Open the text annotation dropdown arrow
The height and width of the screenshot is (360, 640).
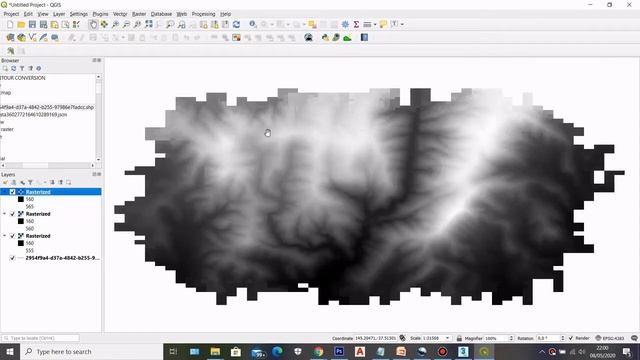click(x=402, y=24)
